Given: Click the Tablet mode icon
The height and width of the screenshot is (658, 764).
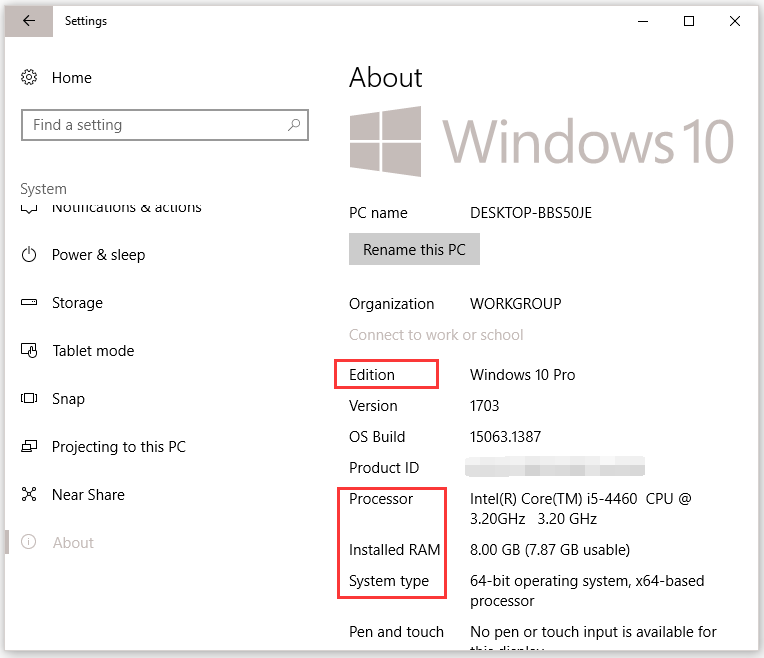Looking at the screenshot, I should point(29,350).
